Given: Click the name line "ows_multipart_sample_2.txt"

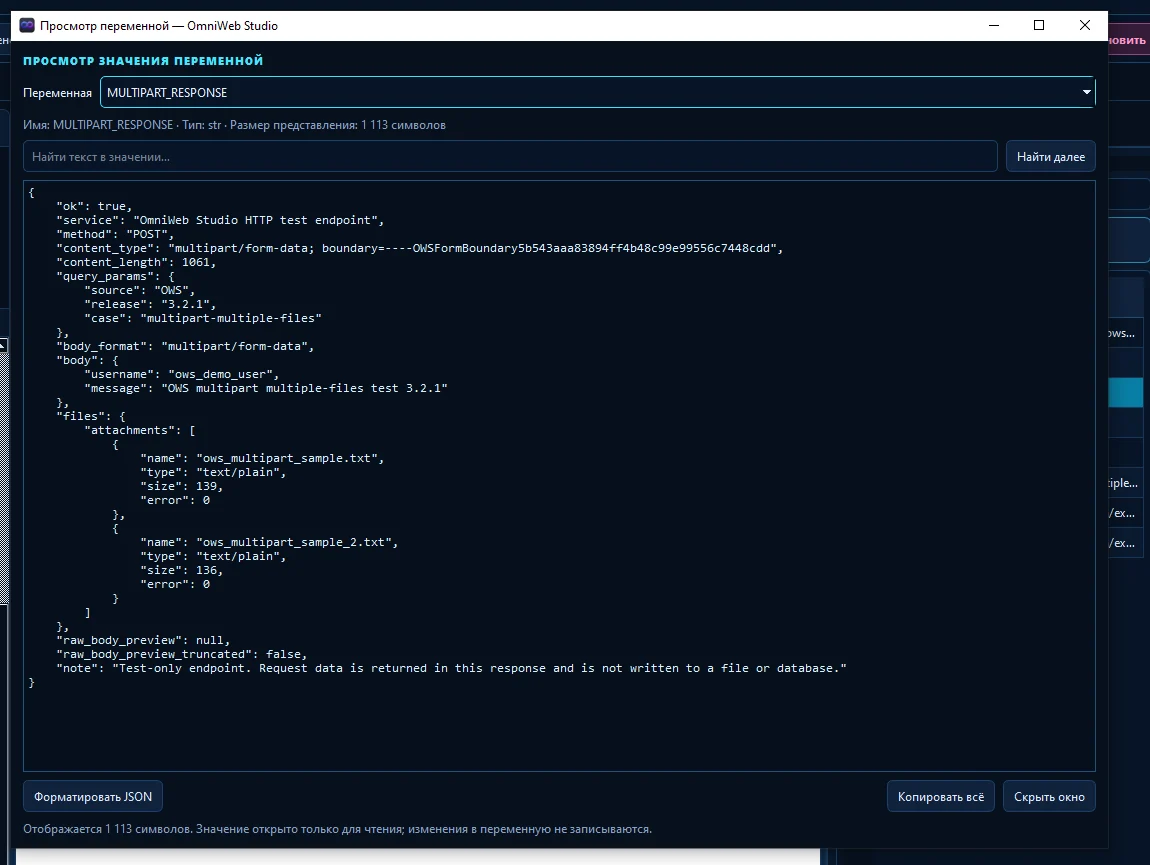Looking at the screenshot, I should coord(269,542).
